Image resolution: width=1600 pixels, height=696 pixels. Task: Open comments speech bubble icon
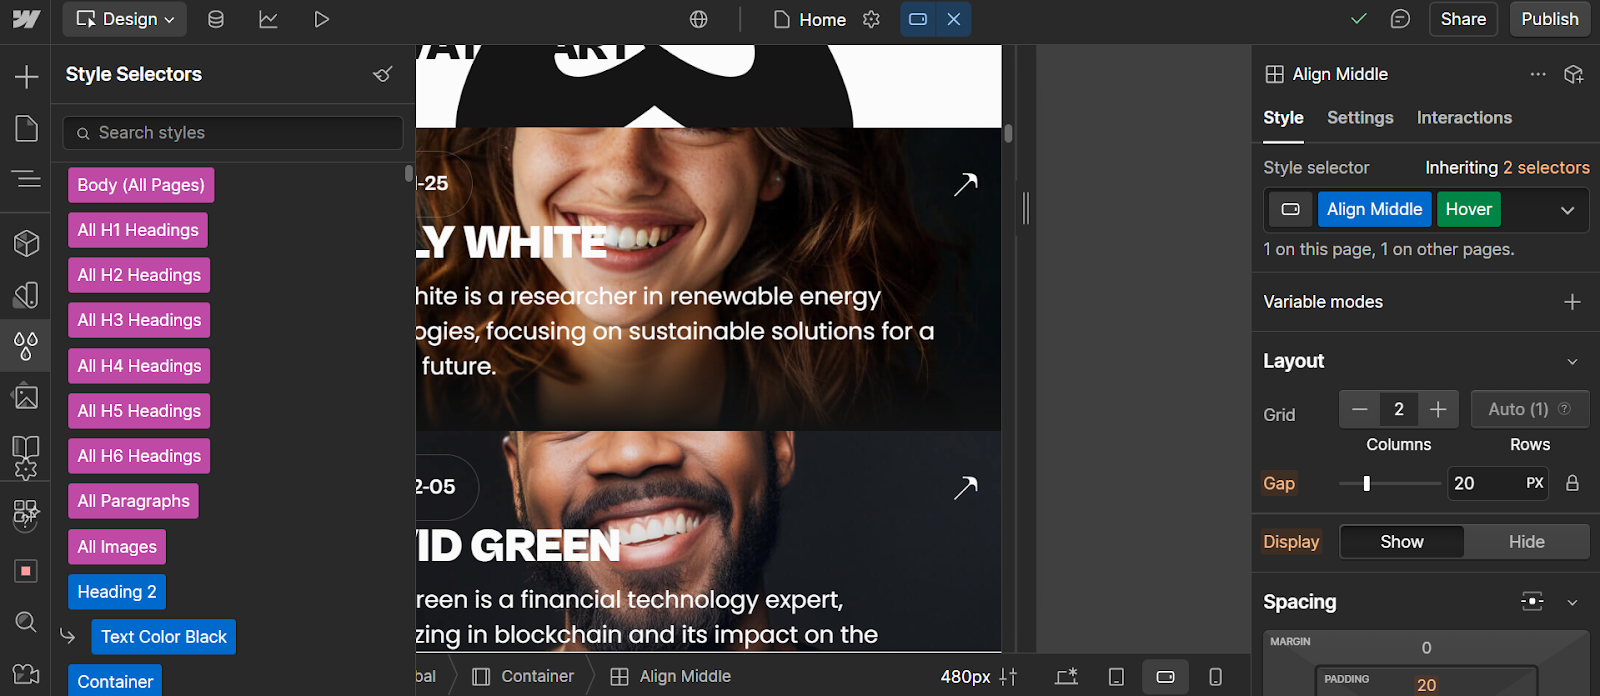tap(1400, 19)
